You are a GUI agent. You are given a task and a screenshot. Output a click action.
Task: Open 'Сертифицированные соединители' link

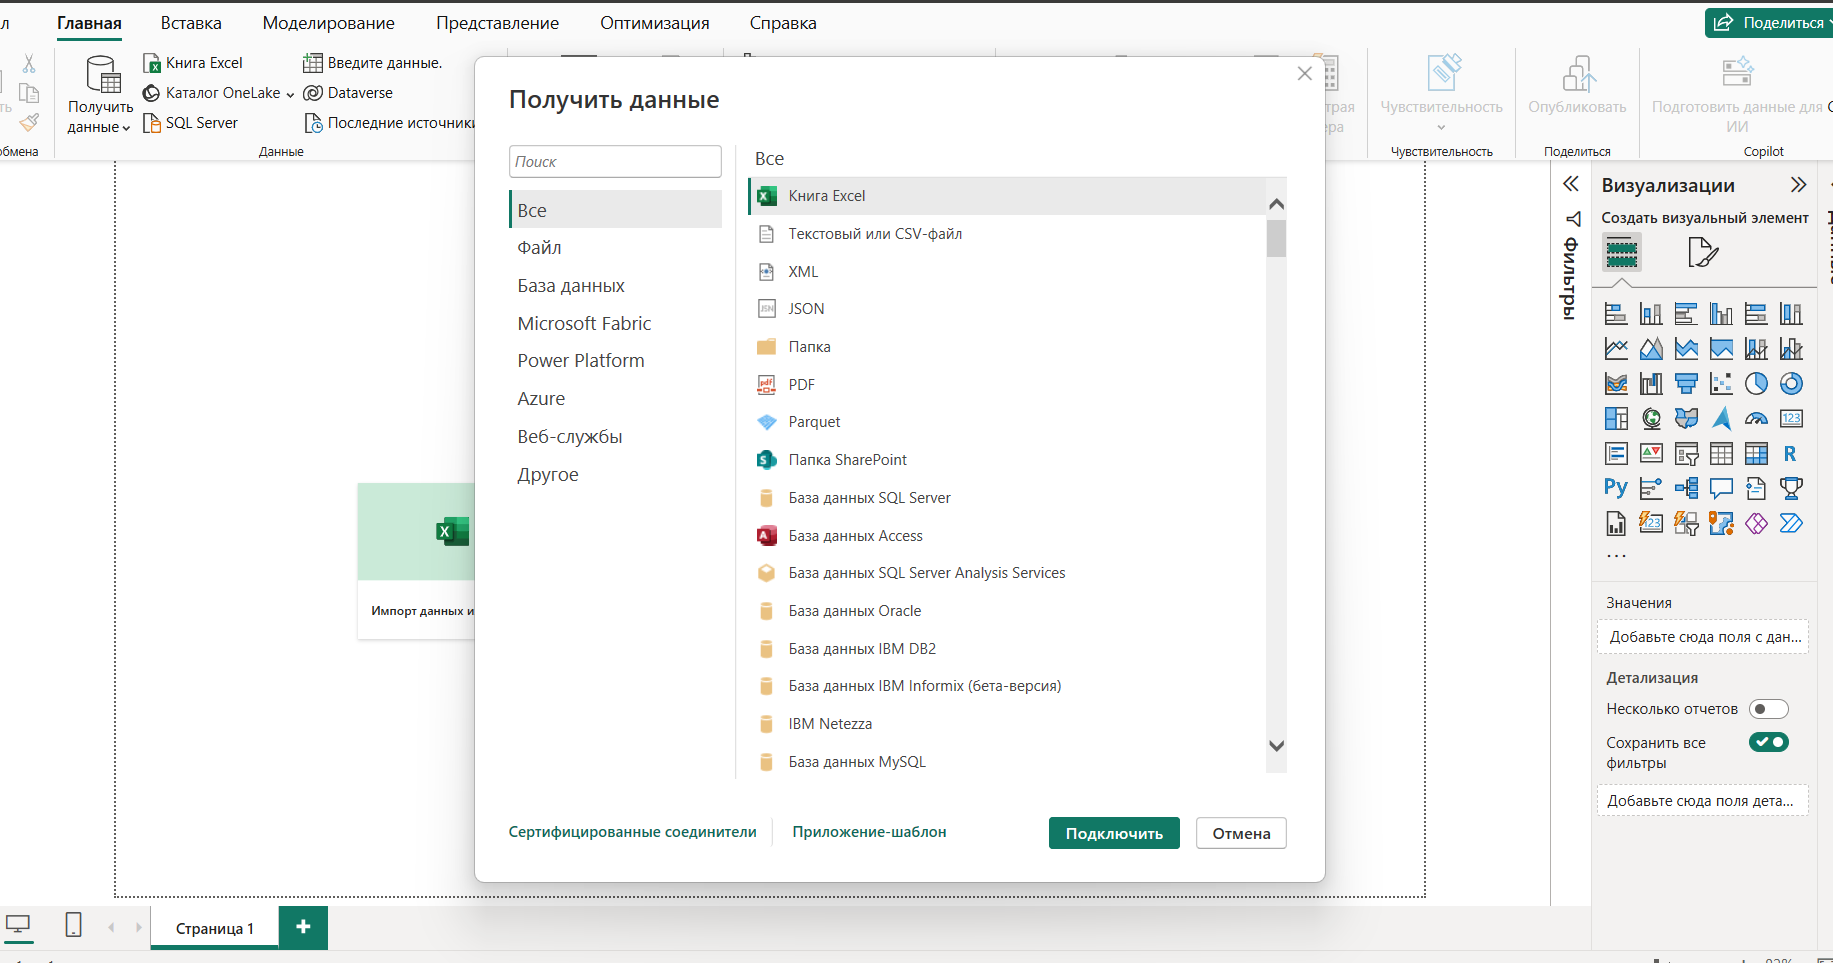632,832
